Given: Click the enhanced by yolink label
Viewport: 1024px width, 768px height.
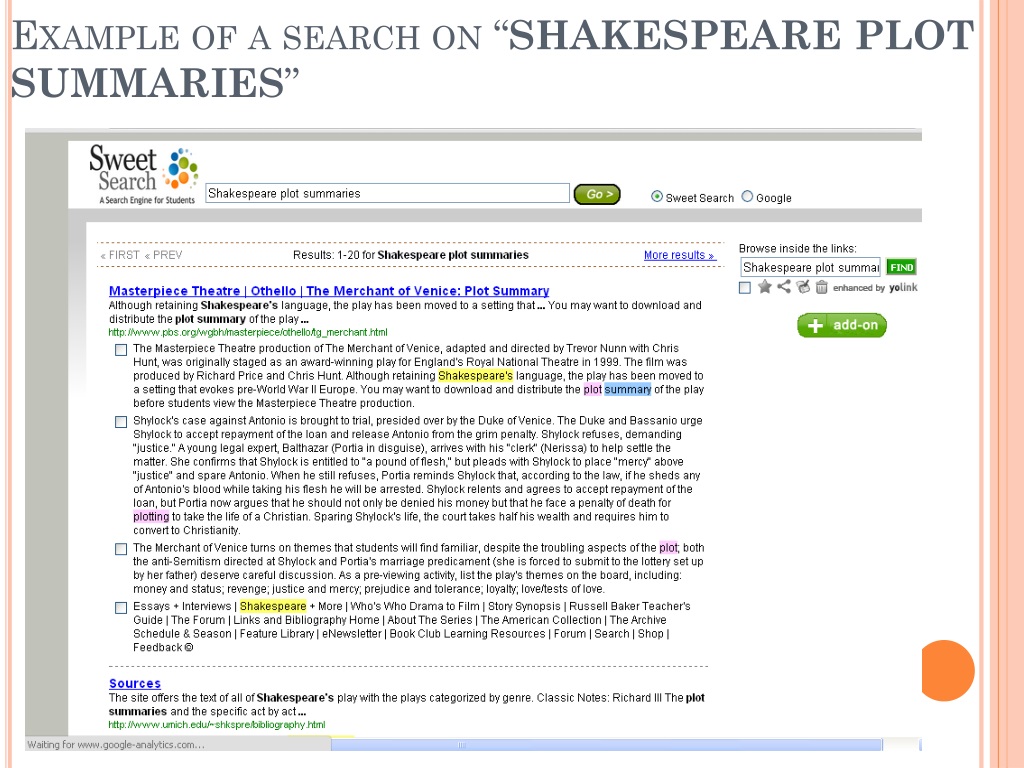Looking at the screenshot, I should (x=875, y=287).
